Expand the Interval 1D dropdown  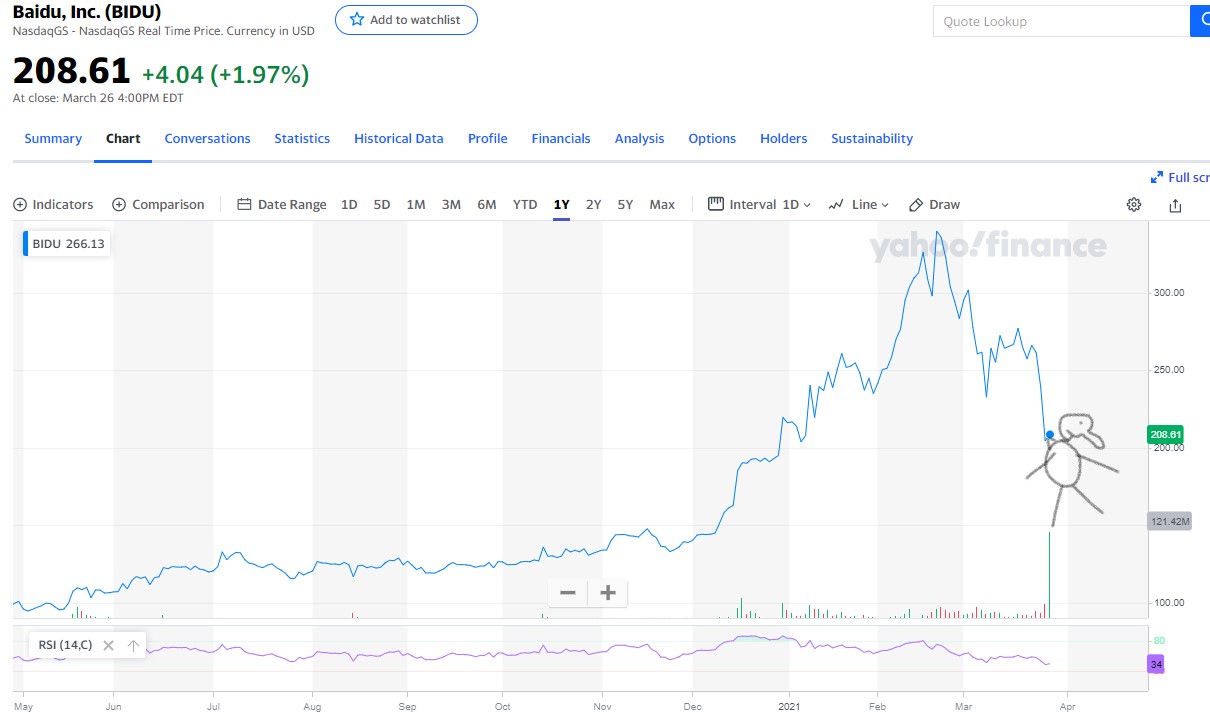[760, 205]
